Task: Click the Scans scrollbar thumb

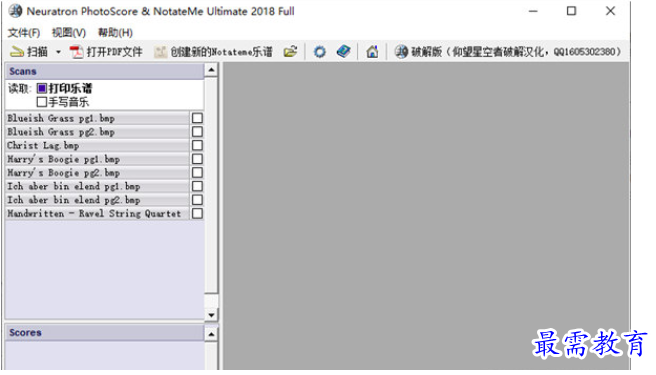Action: 211,185
